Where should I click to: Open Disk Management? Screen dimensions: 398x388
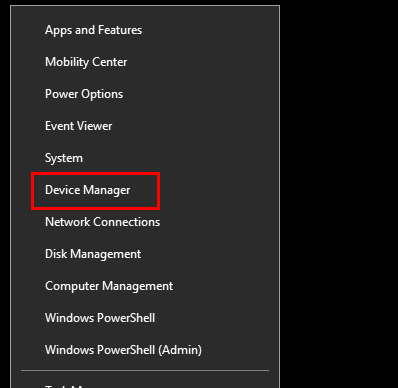(93, 254)
